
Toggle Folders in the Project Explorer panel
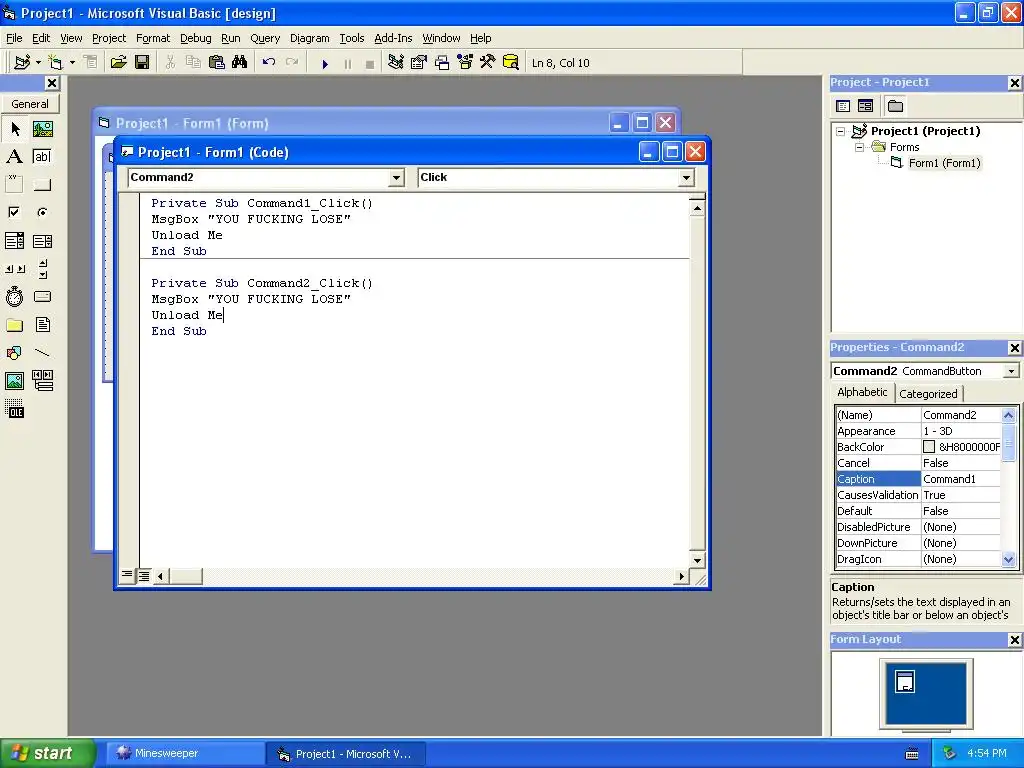pos(895,106)
